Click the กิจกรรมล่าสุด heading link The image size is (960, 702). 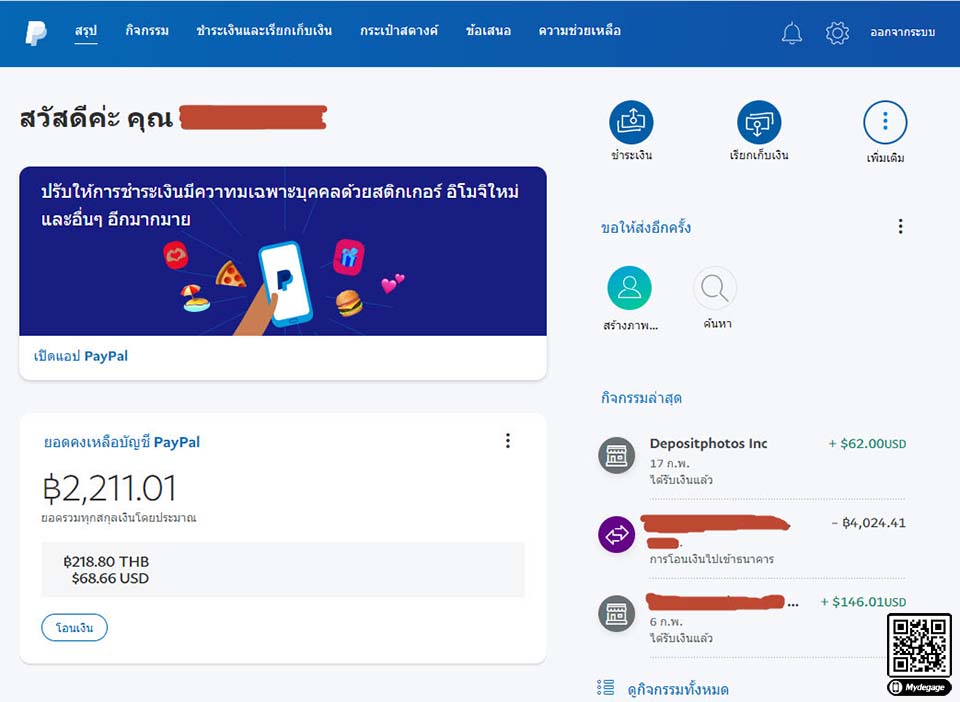[x=641, y=398]
